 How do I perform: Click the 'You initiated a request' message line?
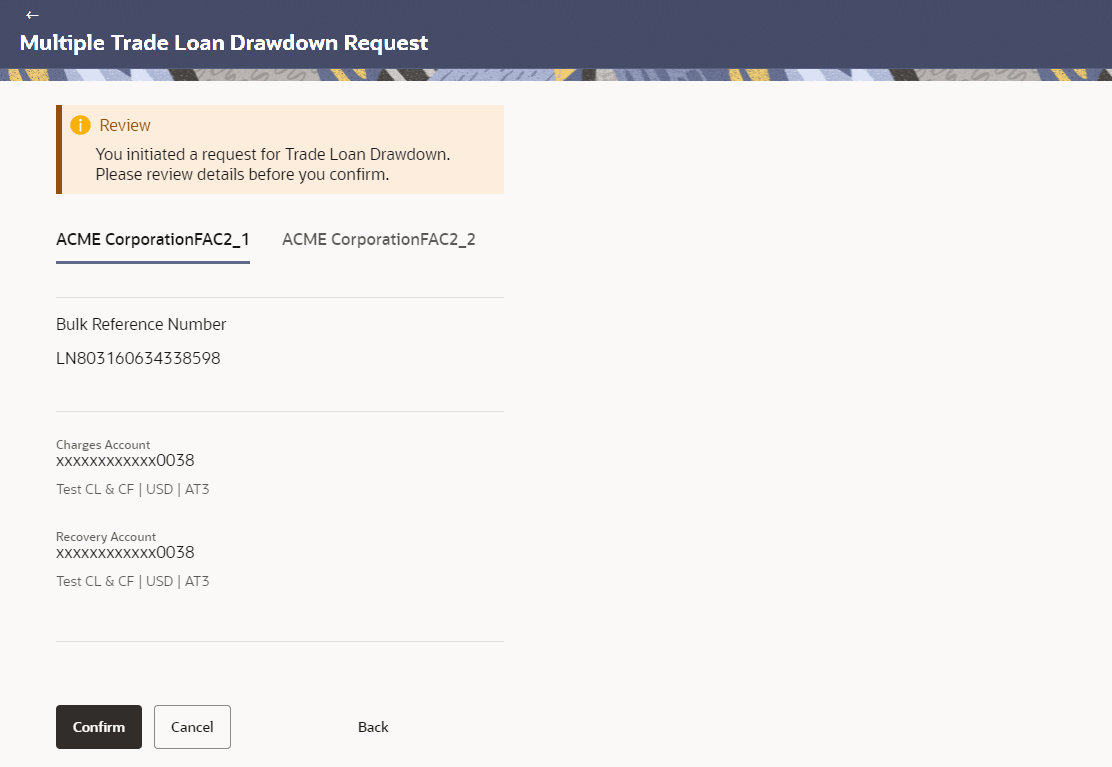(x=273, y=154)
